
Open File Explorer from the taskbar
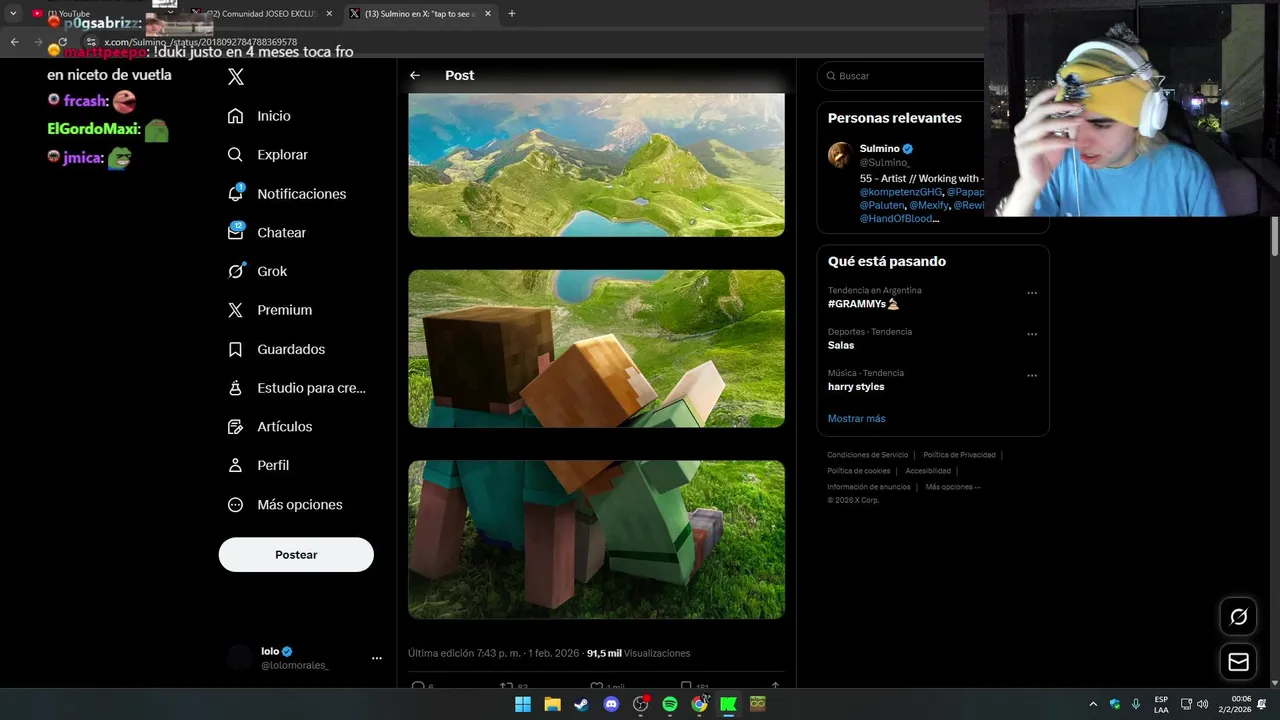click(x=552, y=704)
